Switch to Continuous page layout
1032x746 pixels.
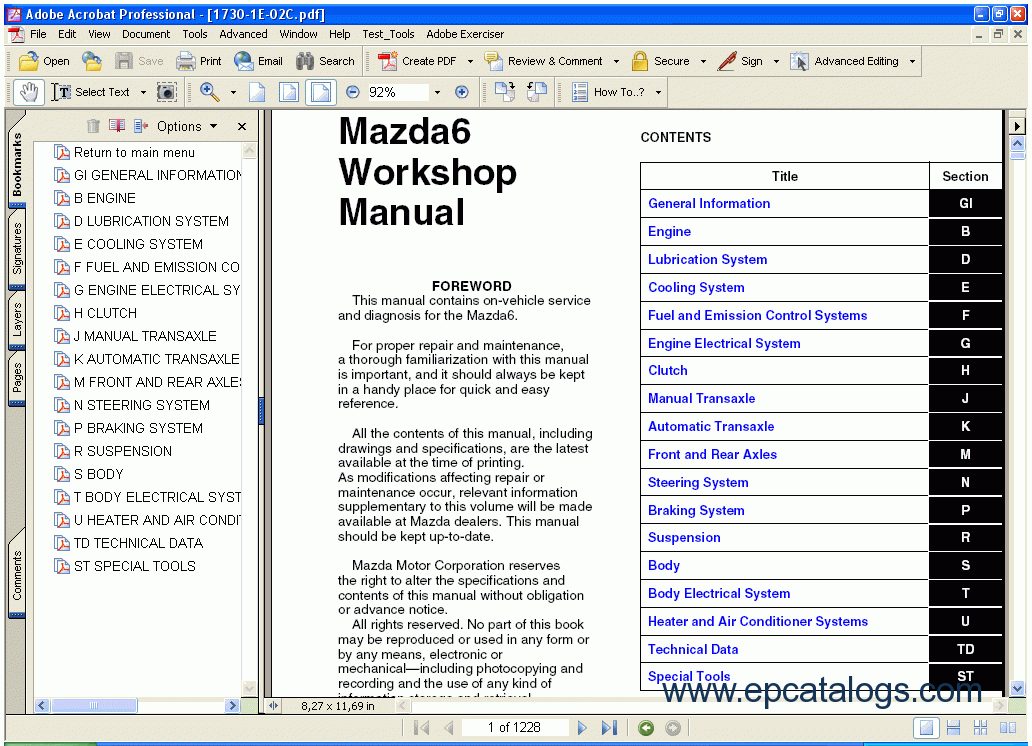[953, 728]
